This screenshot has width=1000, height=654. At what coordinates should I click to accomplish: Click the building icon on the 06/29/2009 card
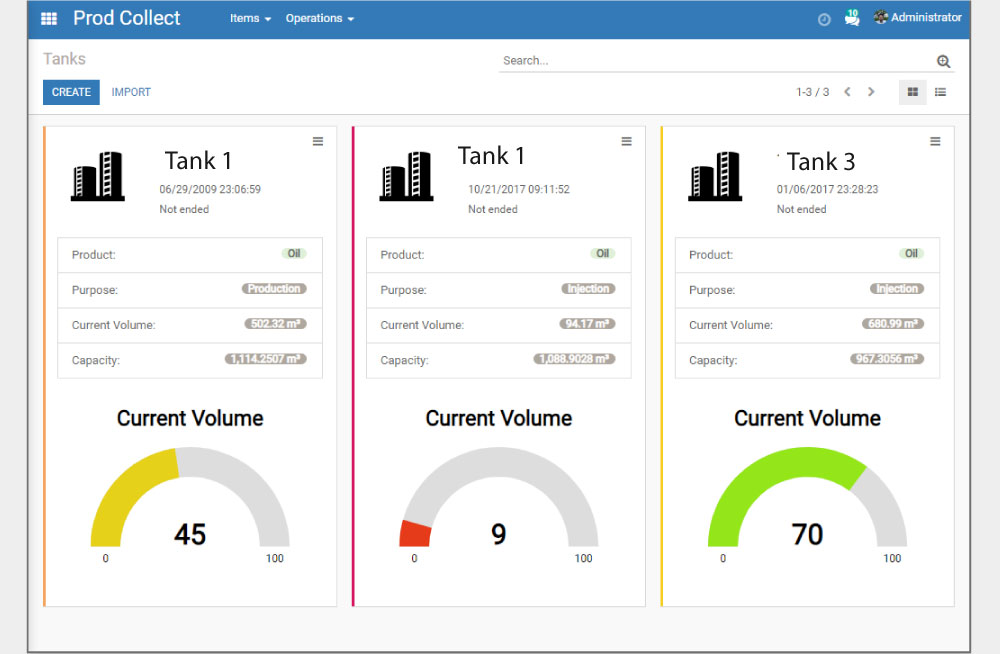98,177
